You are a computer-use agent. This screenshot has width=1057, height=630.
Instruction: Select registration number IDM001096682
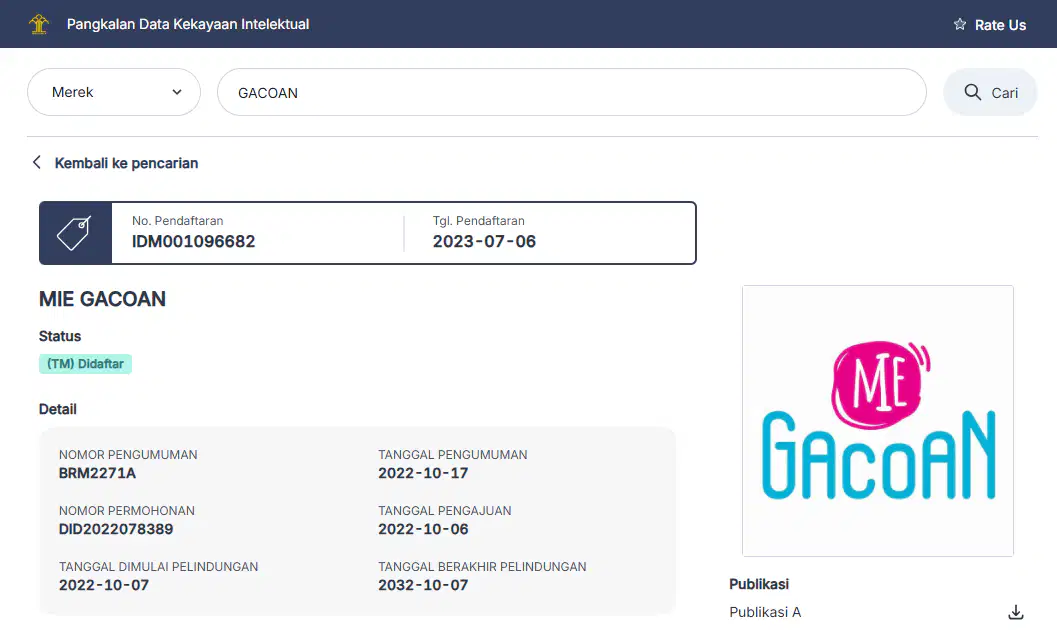coord(193,241)
